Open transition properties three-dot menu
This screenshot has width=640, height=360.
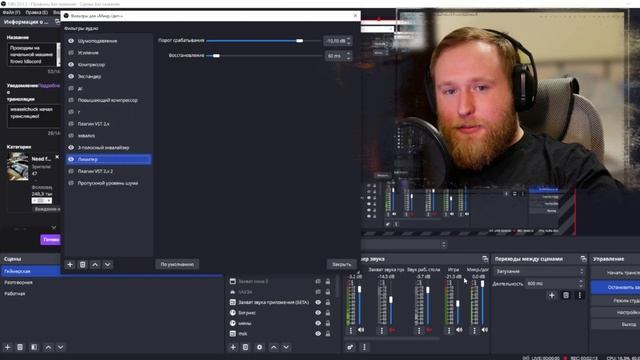pos(580,295)
